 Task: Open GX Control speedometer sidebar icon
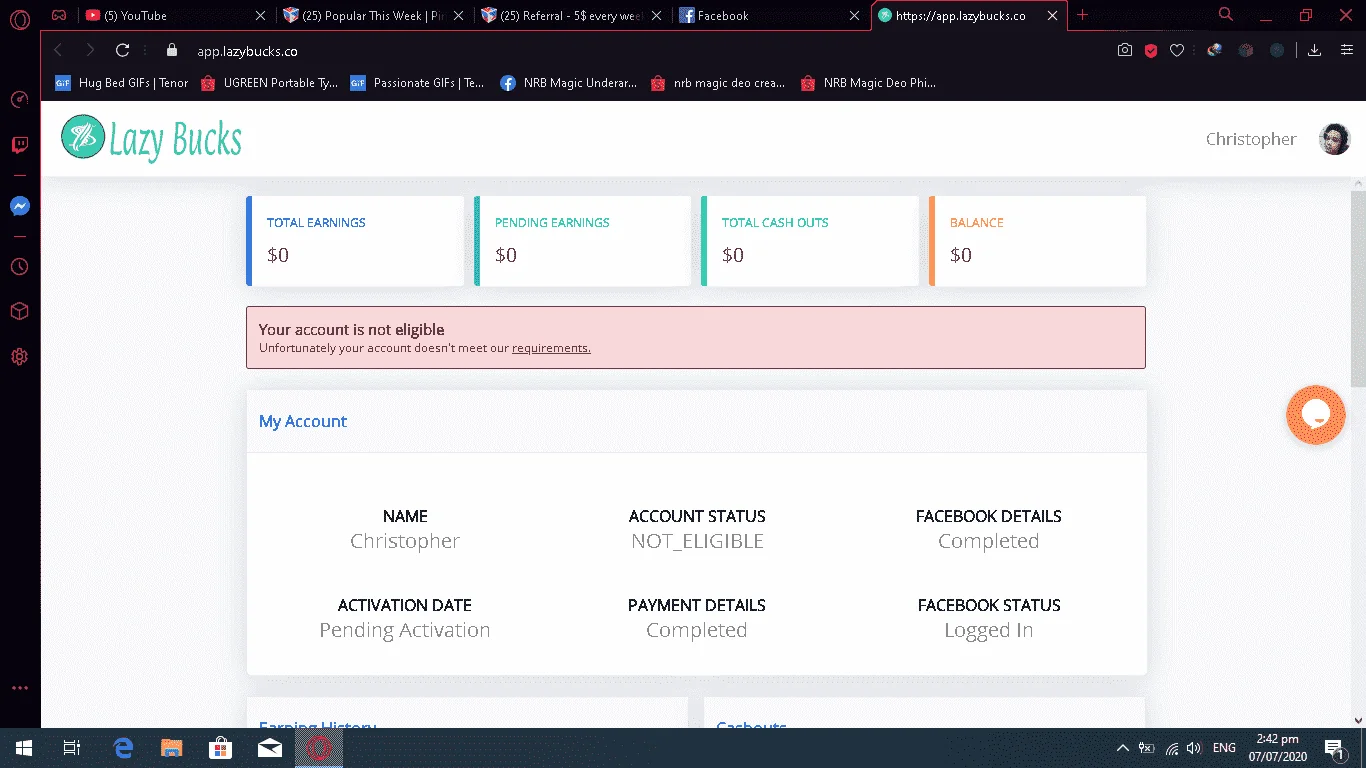[19, 99]
